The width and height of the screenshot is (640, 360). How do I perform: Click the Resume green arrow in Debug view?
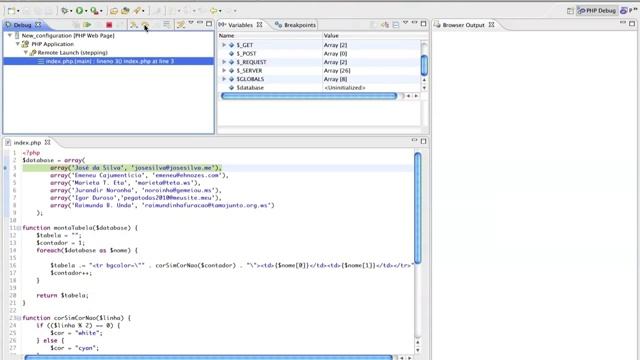[x=87, y=25]
